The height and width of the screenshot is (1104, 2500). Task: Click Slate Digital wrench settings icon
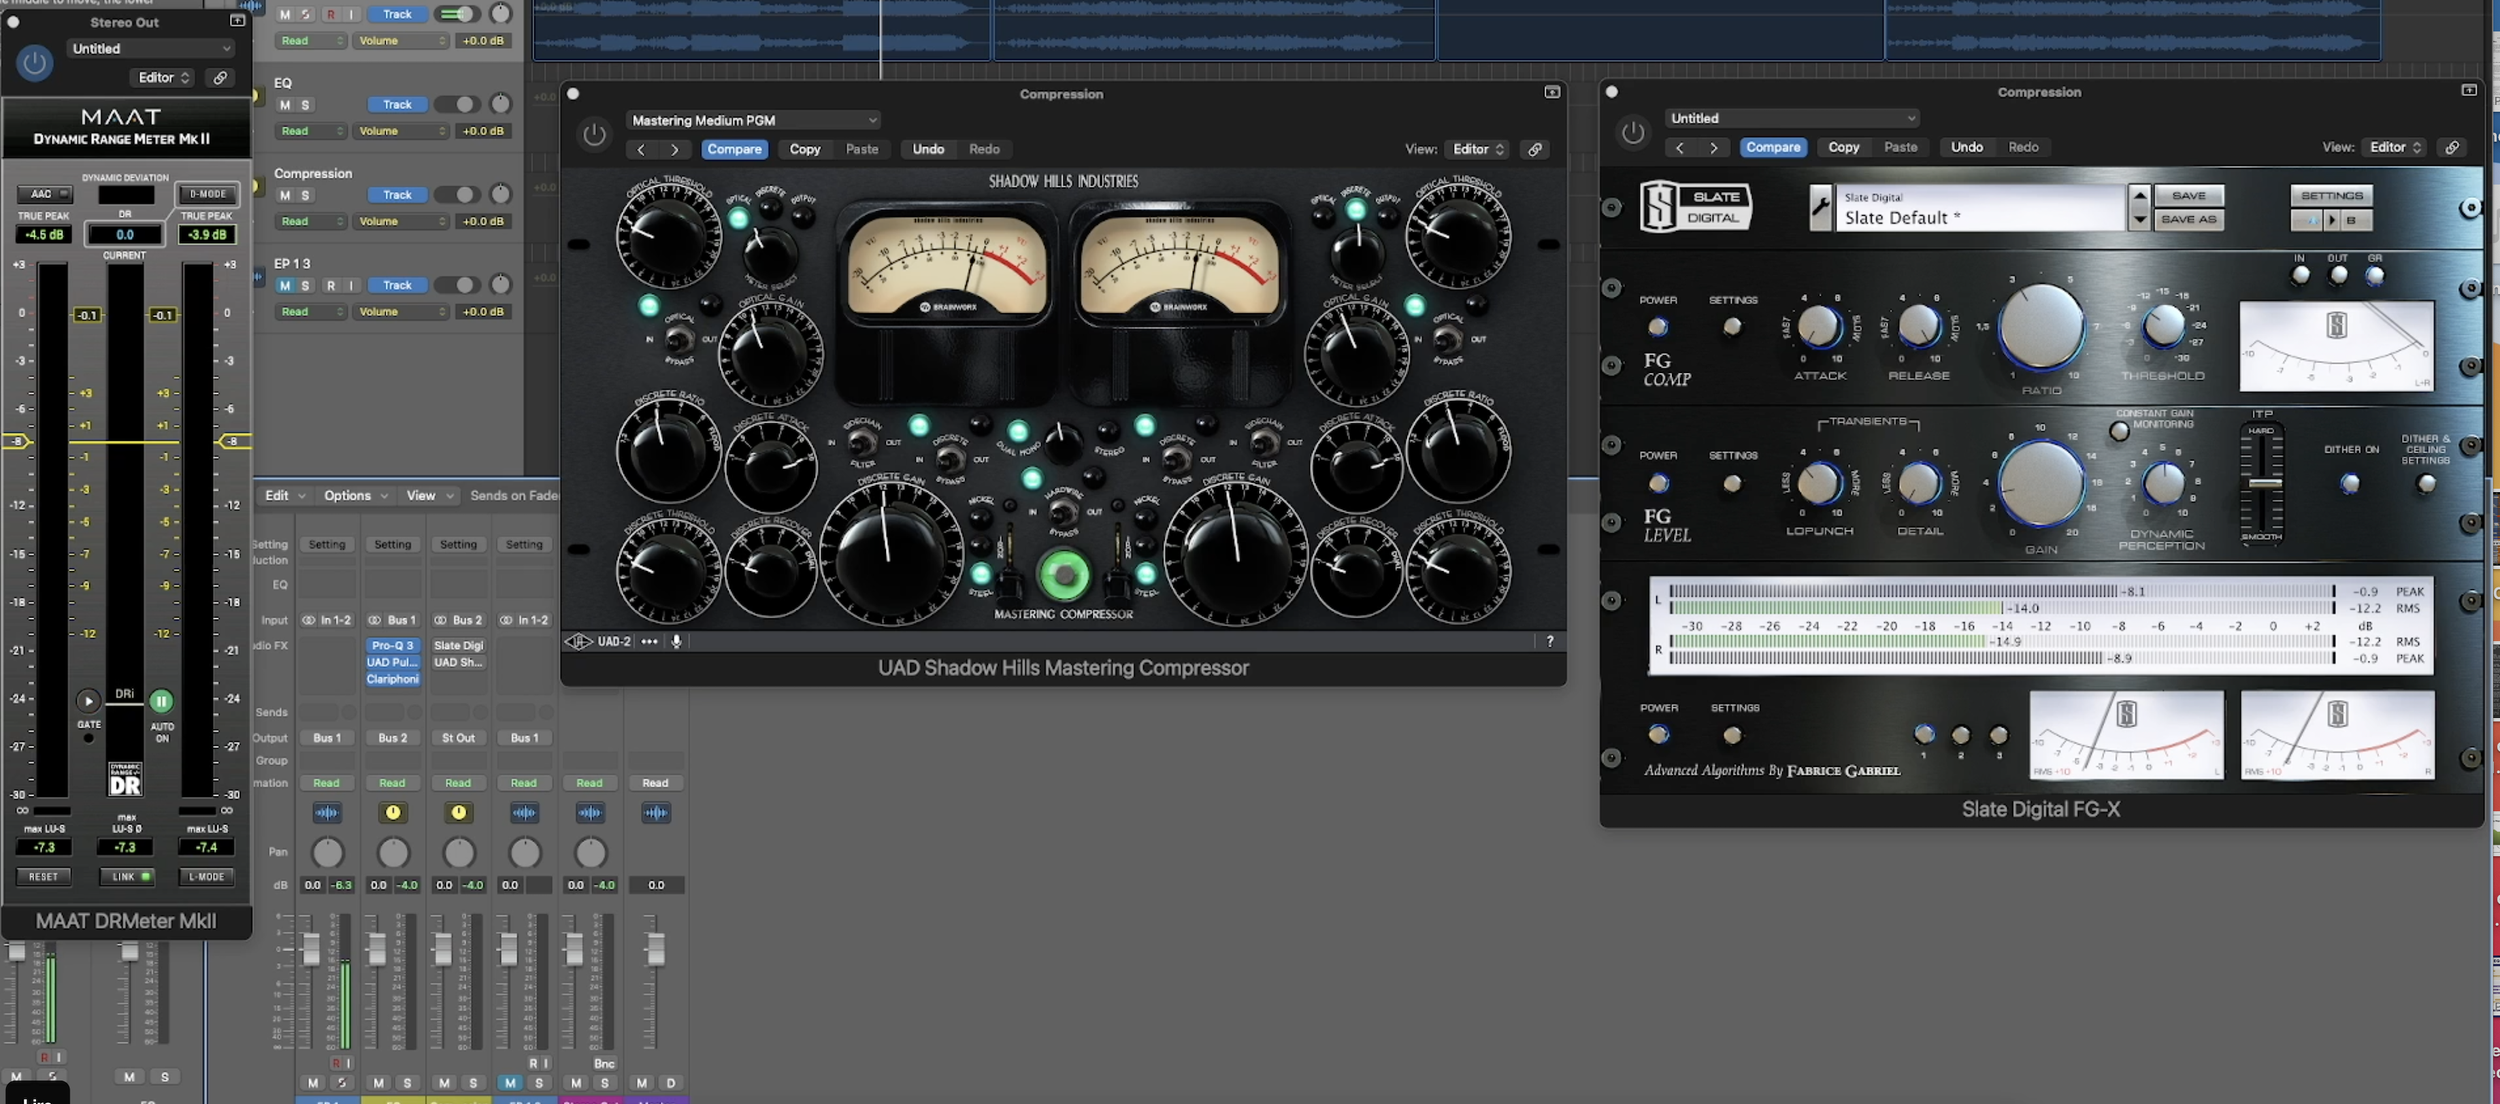coord(1820,208)
